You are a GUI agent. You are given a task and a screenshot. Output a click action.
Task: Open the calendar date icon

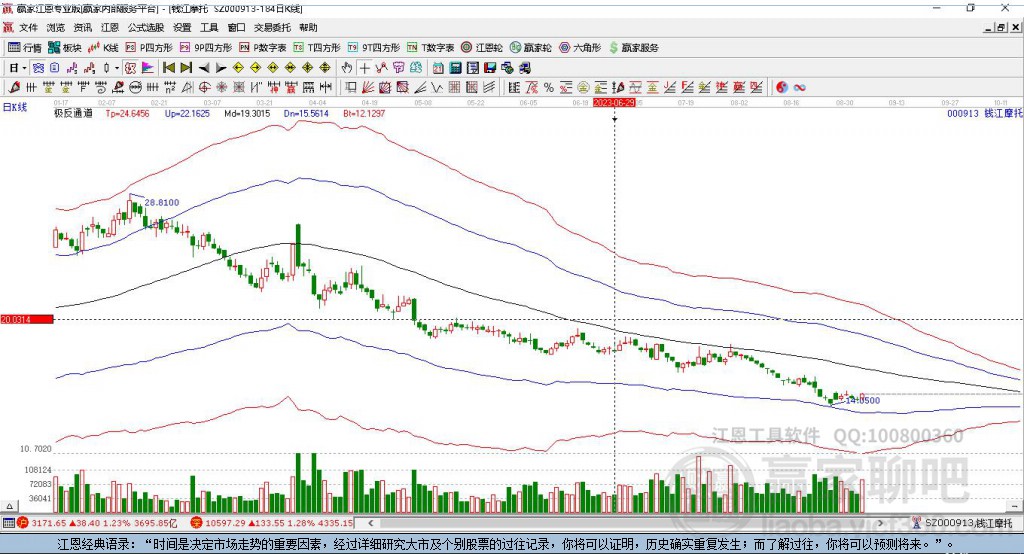click(x=438, y=68)
